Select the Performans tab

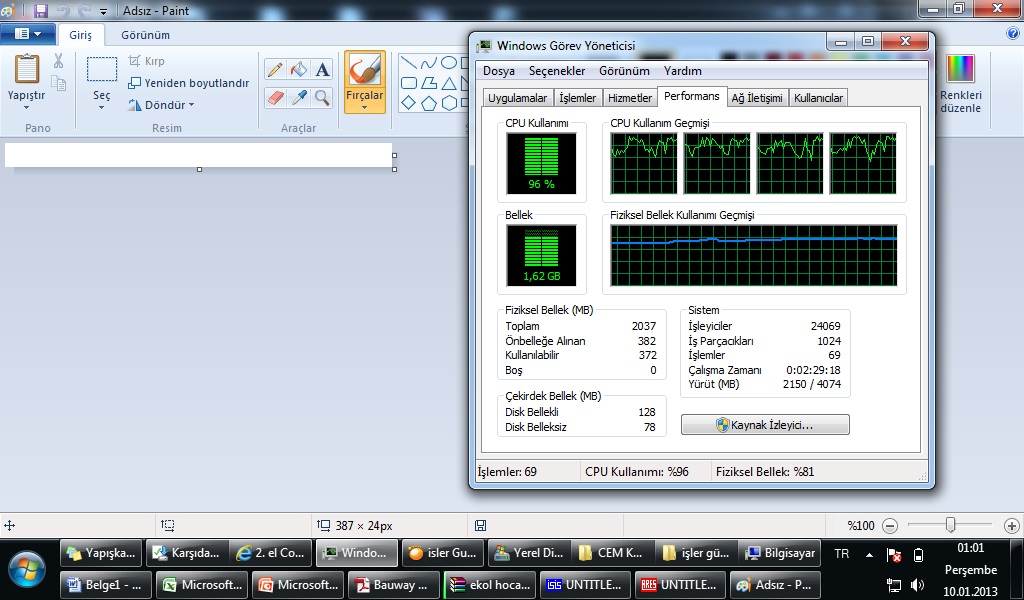tap(692, 96)
